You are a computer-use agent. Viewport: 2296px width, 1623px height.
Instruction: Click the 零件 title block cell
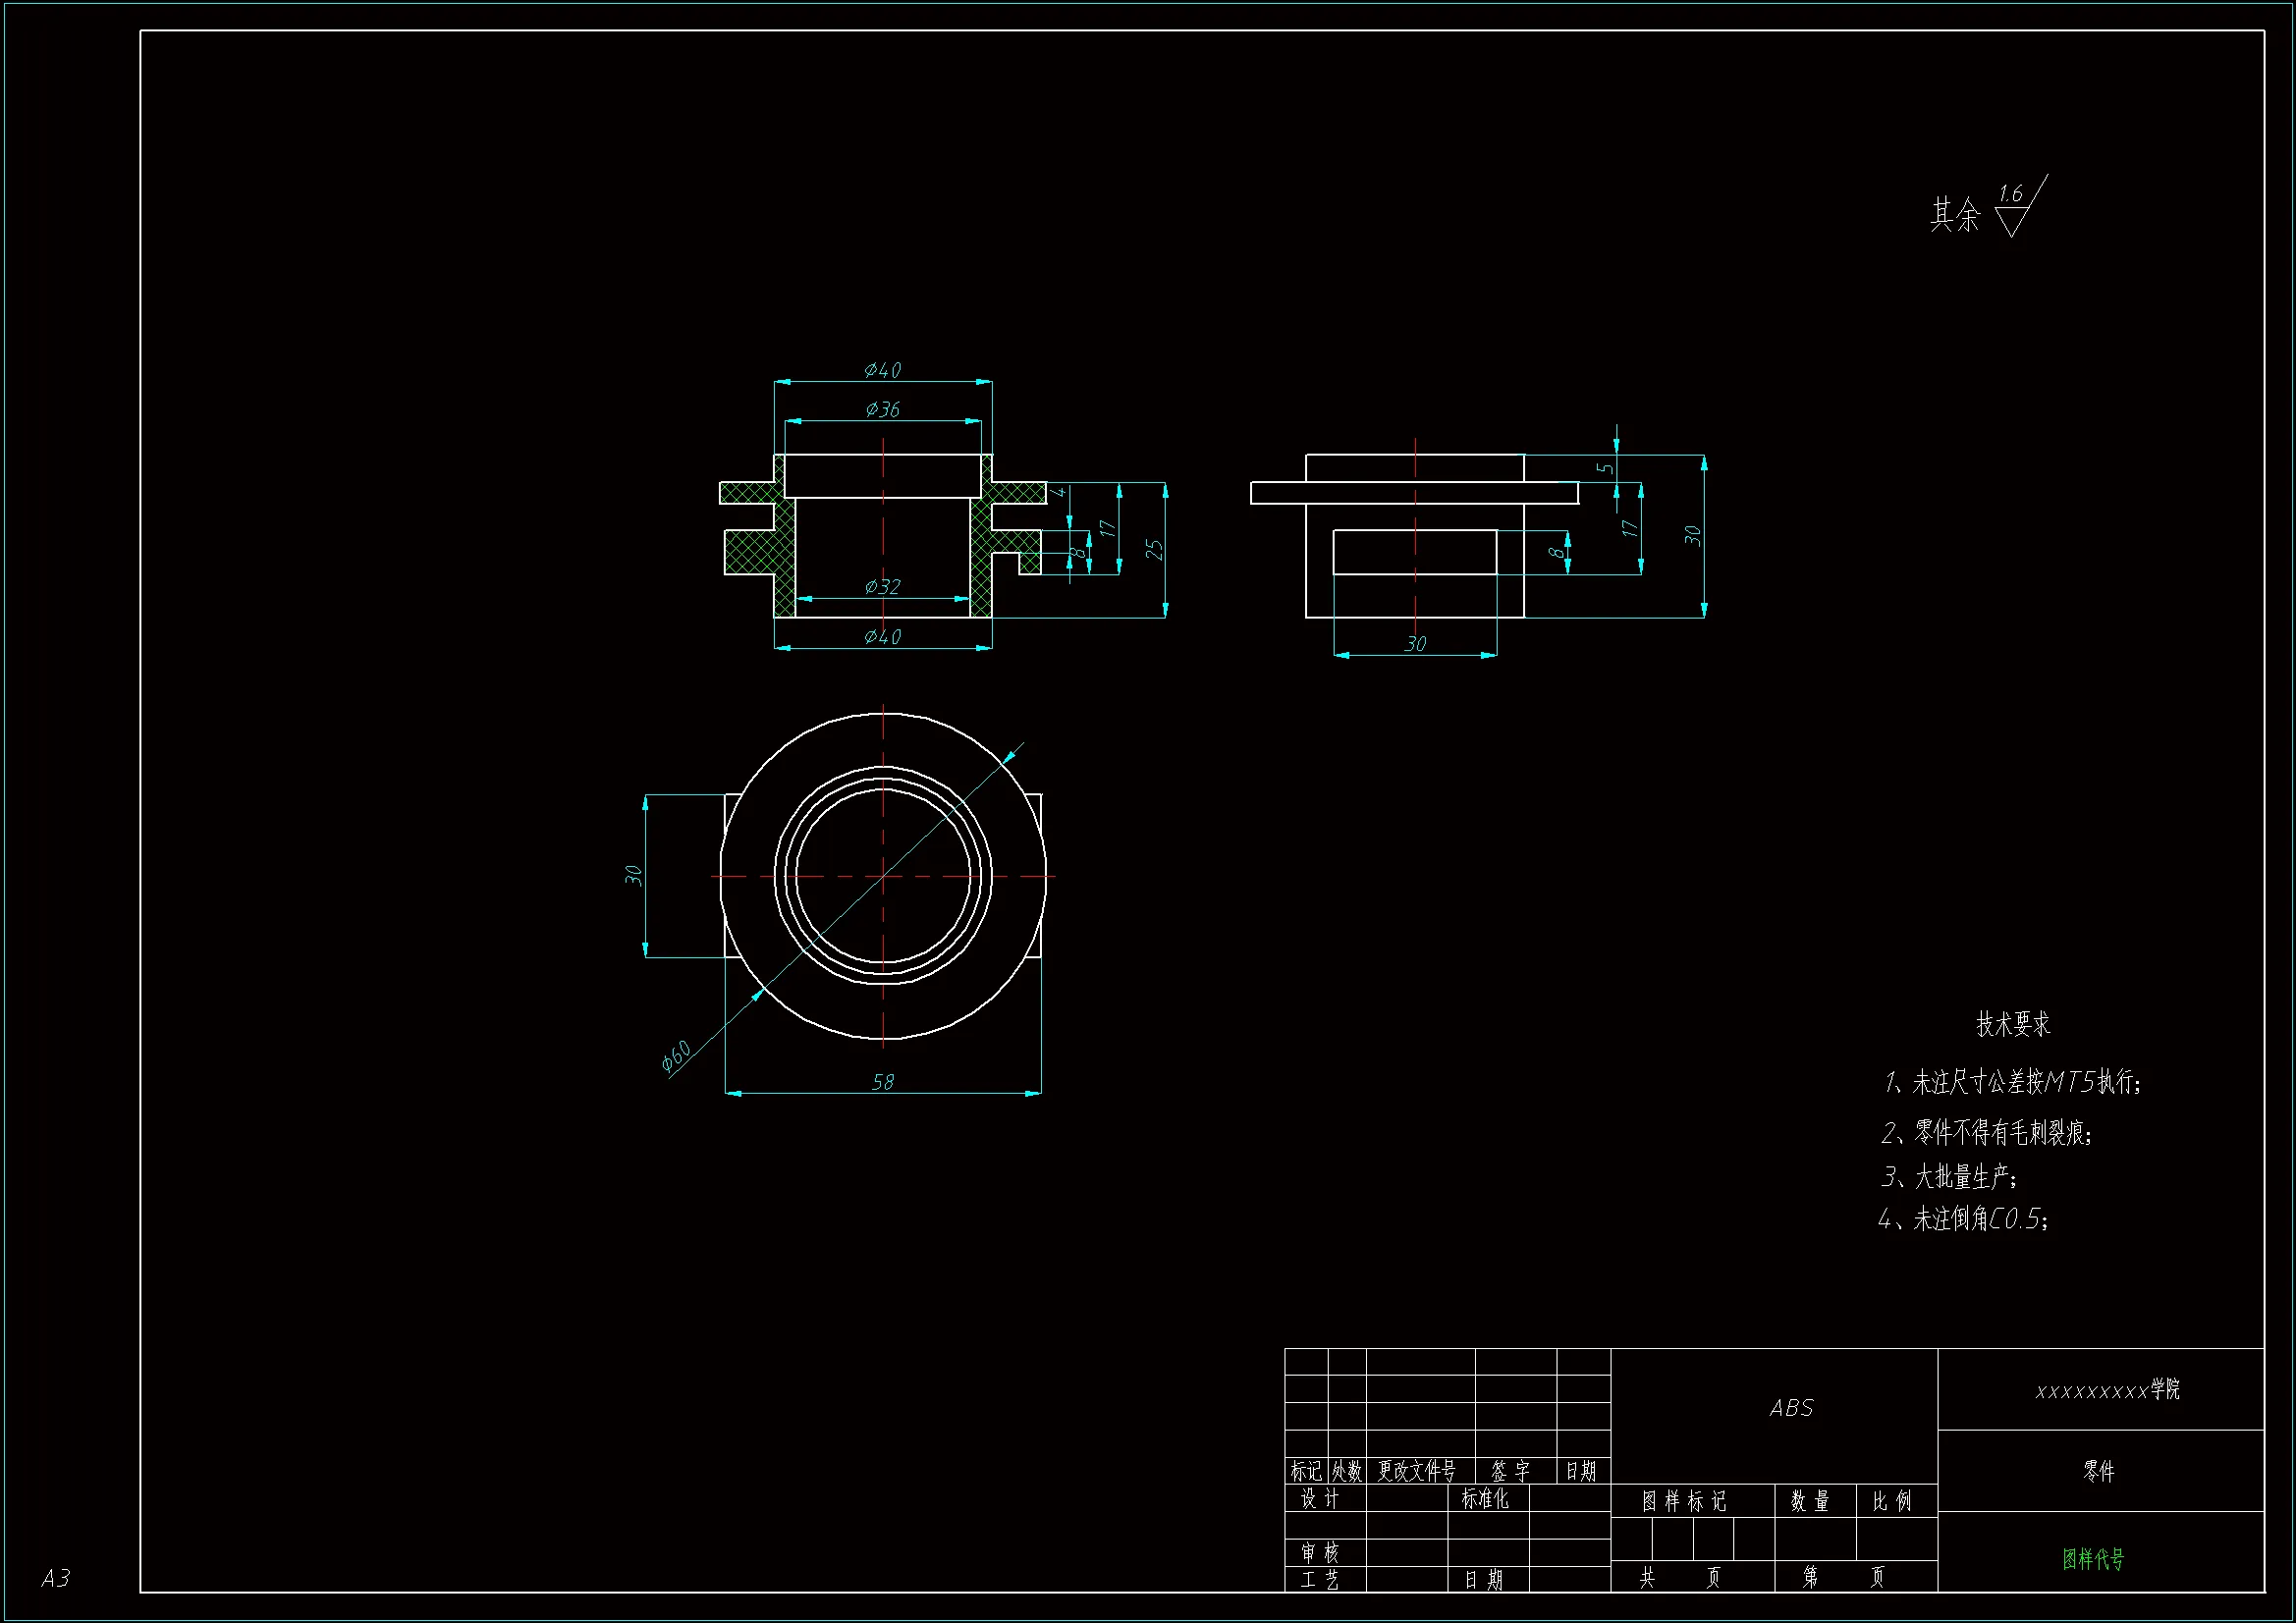[2099, 1471]
